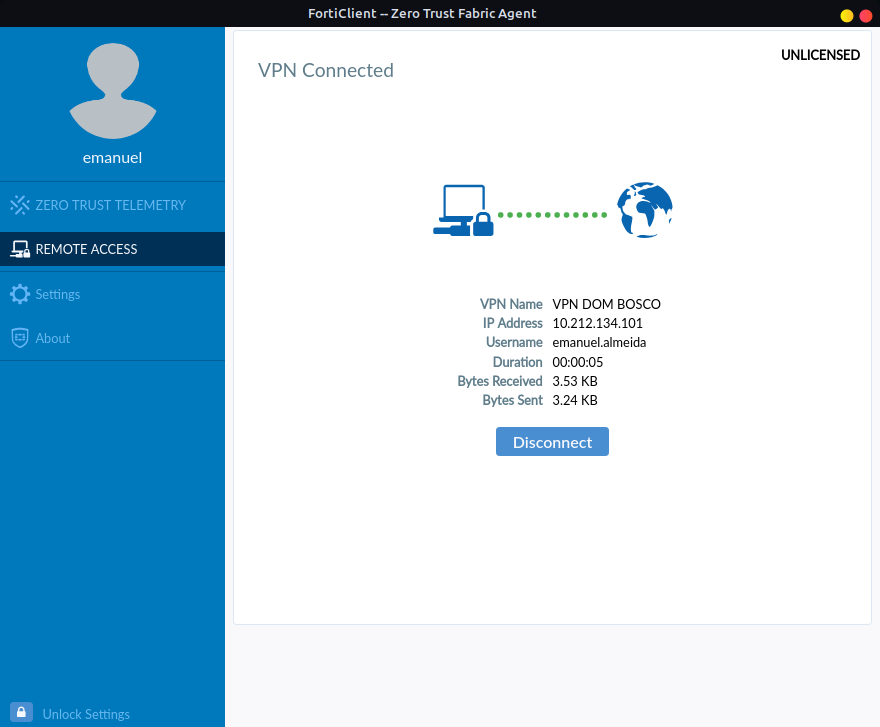Image resolution: width=880 pixels, height=727 pixels.
Task: Click the globe internet icon
Action: tap(644, 210)
